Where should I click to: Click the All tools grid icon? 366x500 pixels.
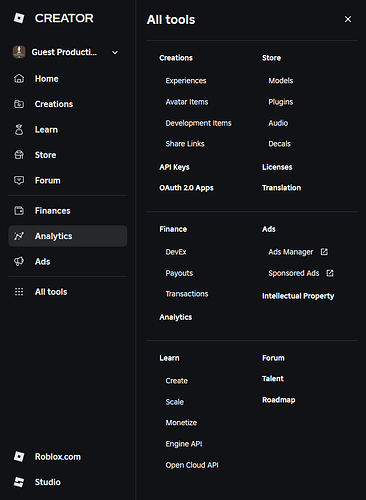pos(19,292)
